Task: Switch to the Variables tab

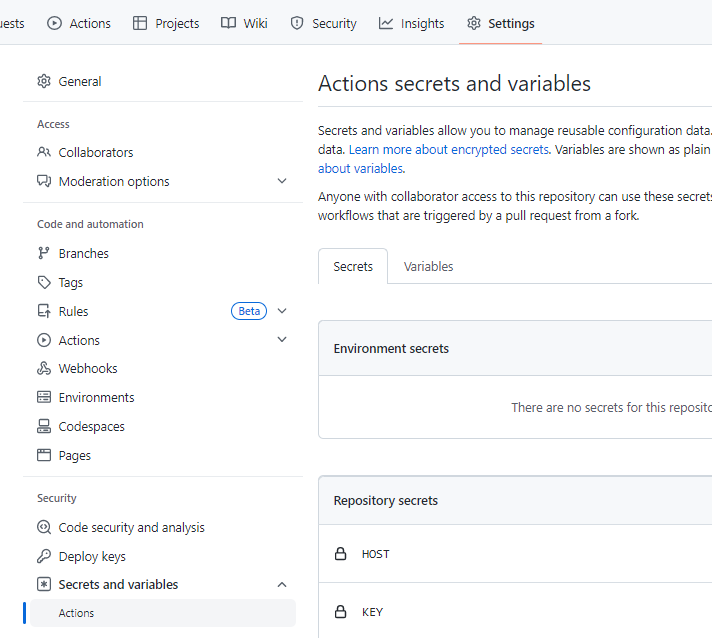Action: [x=428, y=267]
